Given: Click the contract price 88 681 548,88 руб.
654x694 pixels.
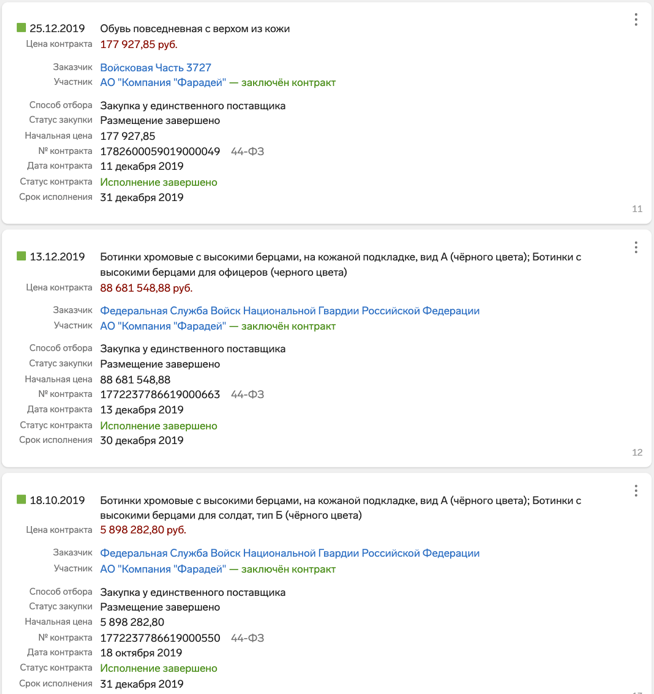Looking at the screenshot, I should tap(146, 288).
